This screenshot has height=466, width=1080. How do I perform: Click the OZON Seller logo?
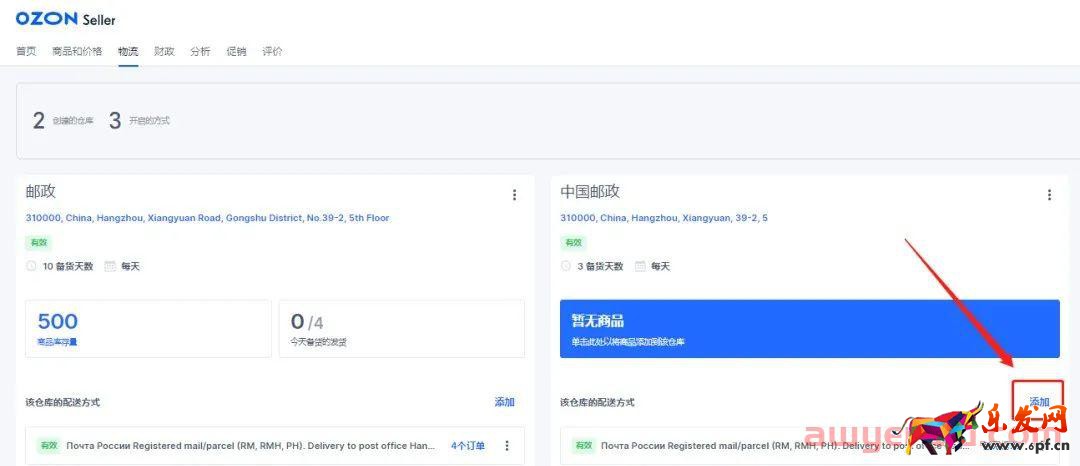pyautogui.click(x=65, y=19)
